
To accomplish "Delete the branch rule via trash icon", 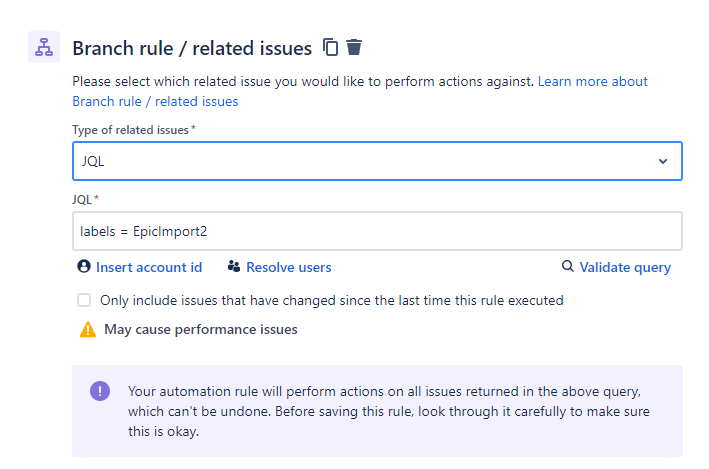I will tap(354, 47).
